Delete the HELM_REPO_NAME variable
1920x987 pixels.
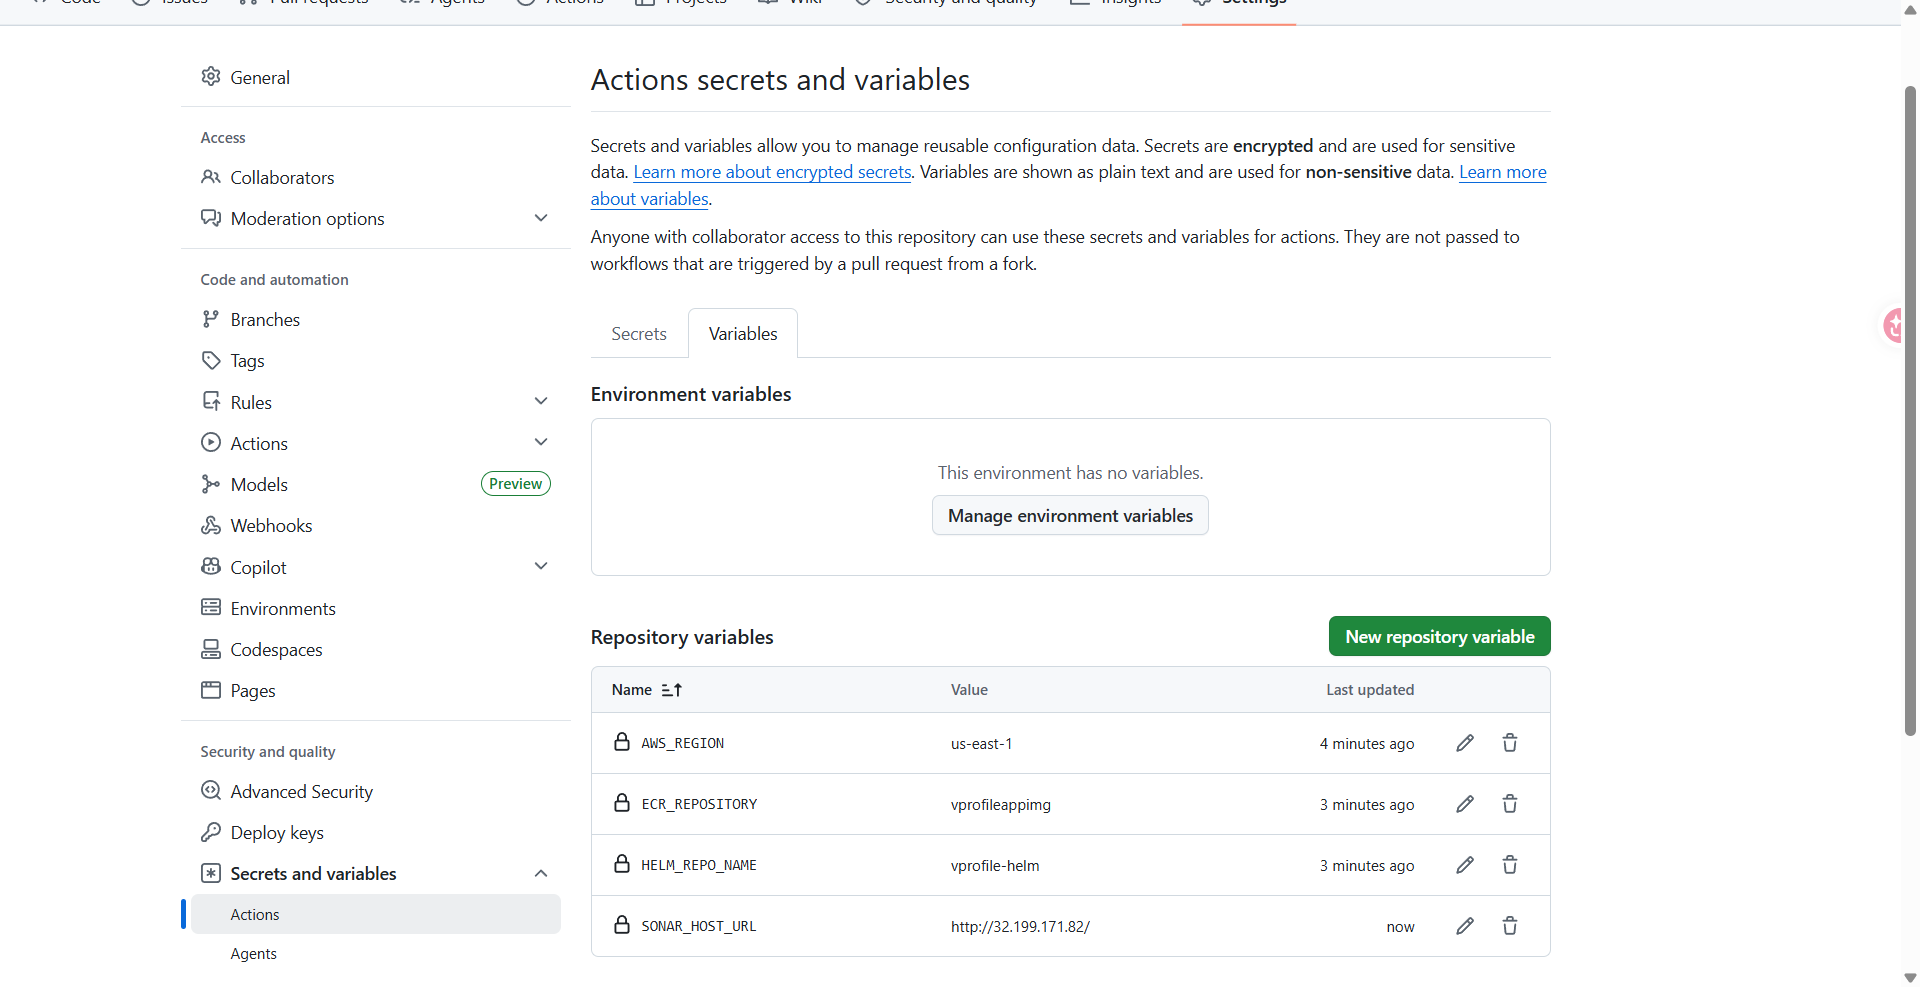tap(1510, 865)
